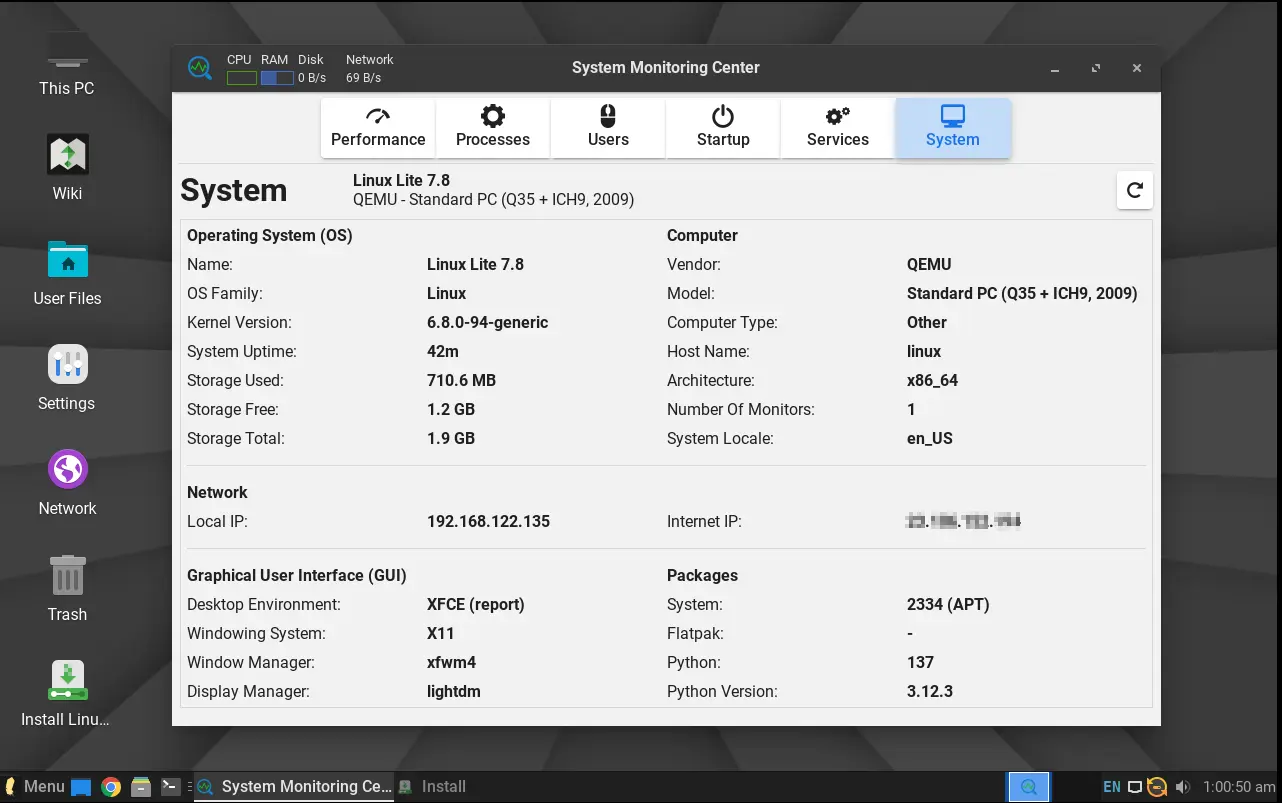Open the Users tab
Screen dimensions: 1282x803
point(608,128)
